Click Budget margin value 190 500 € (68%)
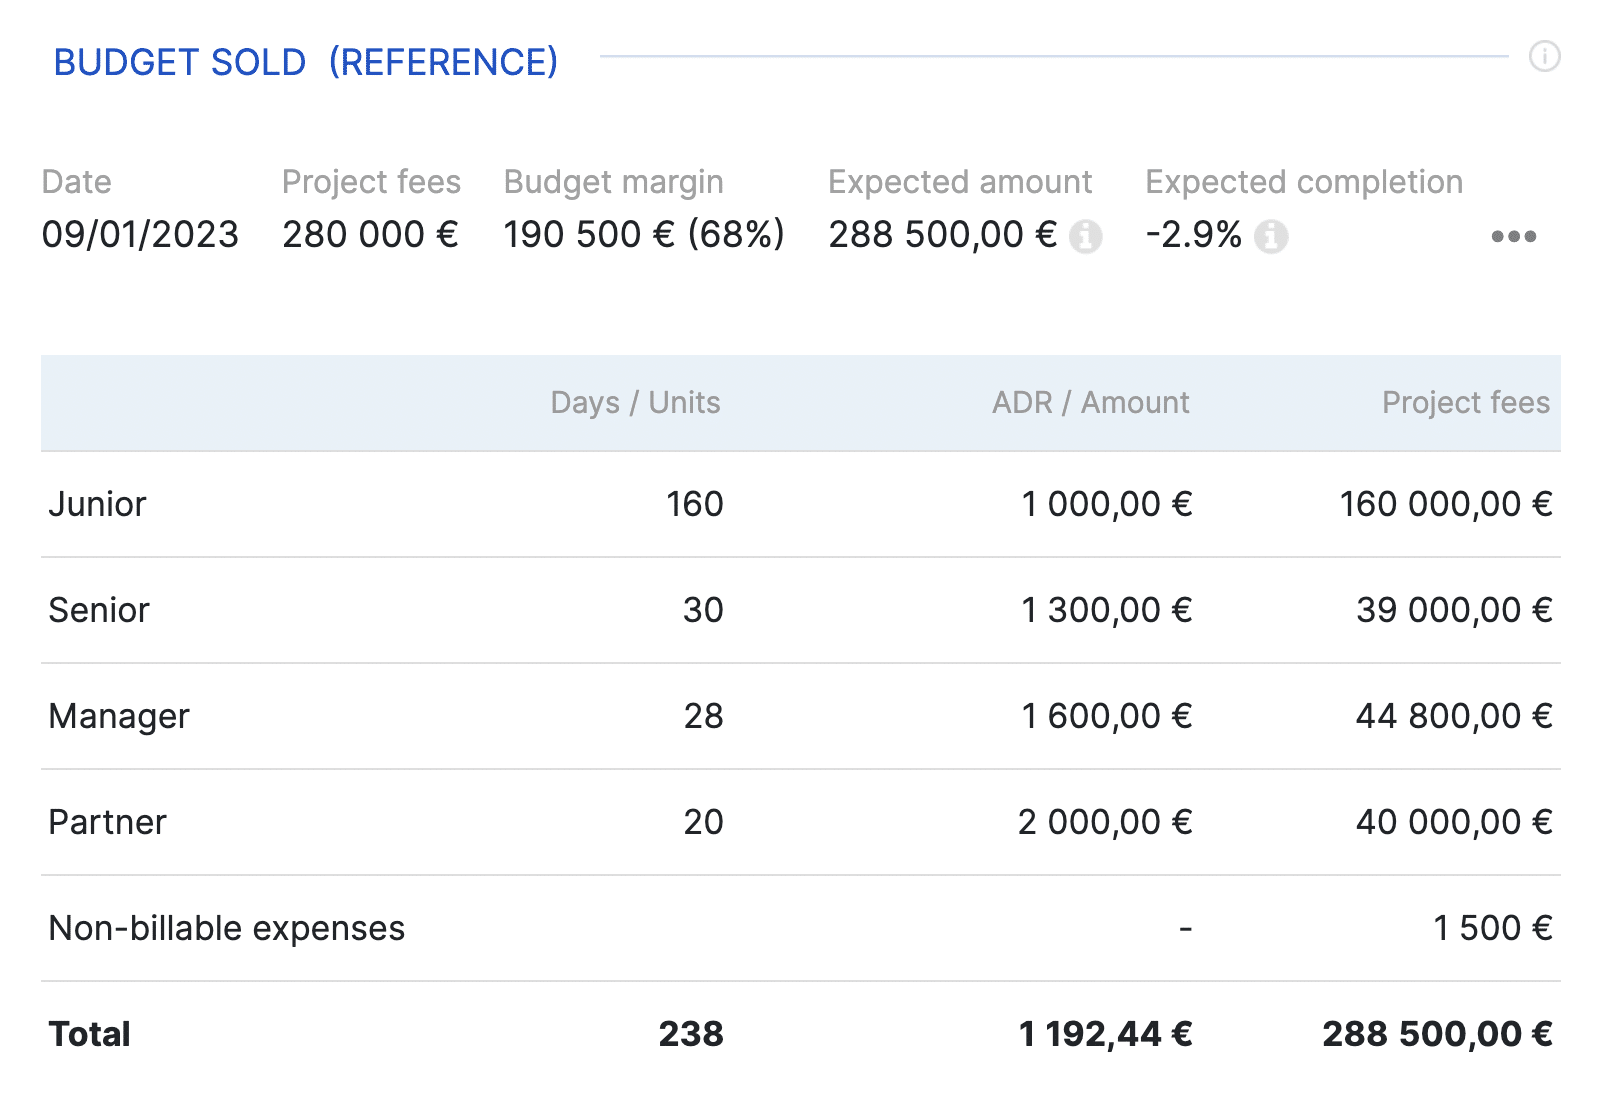The height and width of the screenshot is (1104, 1612). pos(644,235)
